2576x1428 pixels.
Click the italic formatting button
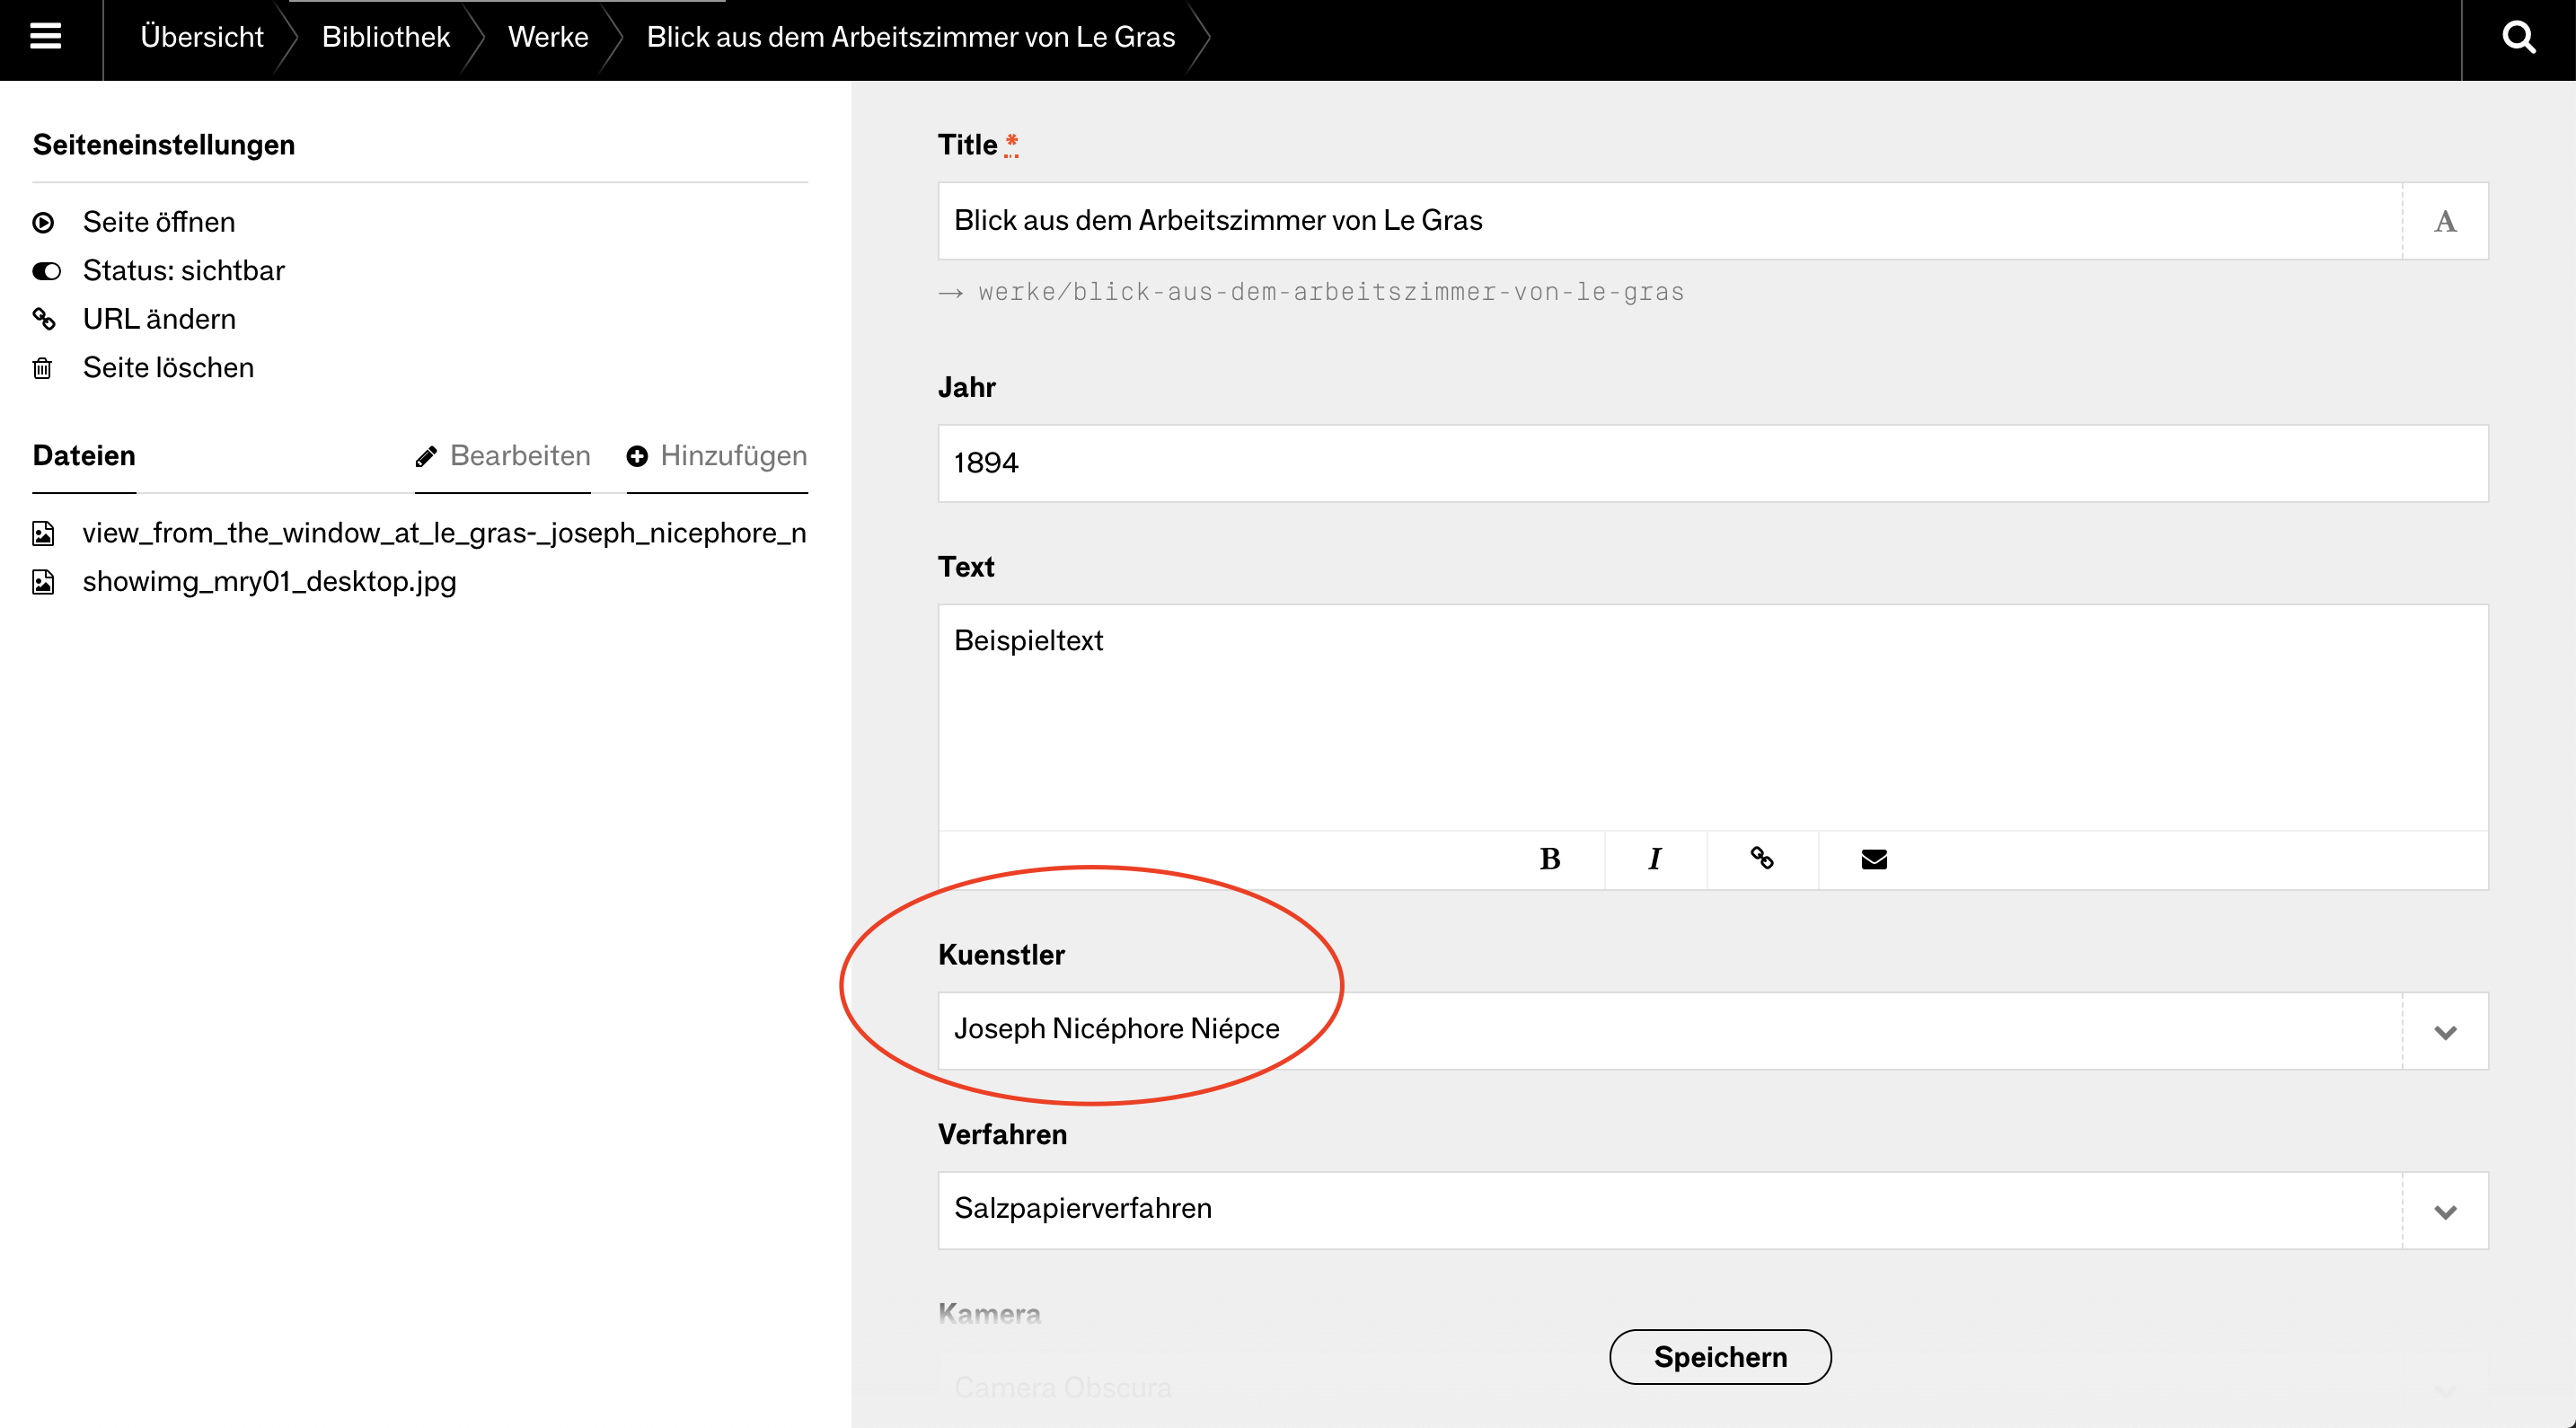[1655, 859]
